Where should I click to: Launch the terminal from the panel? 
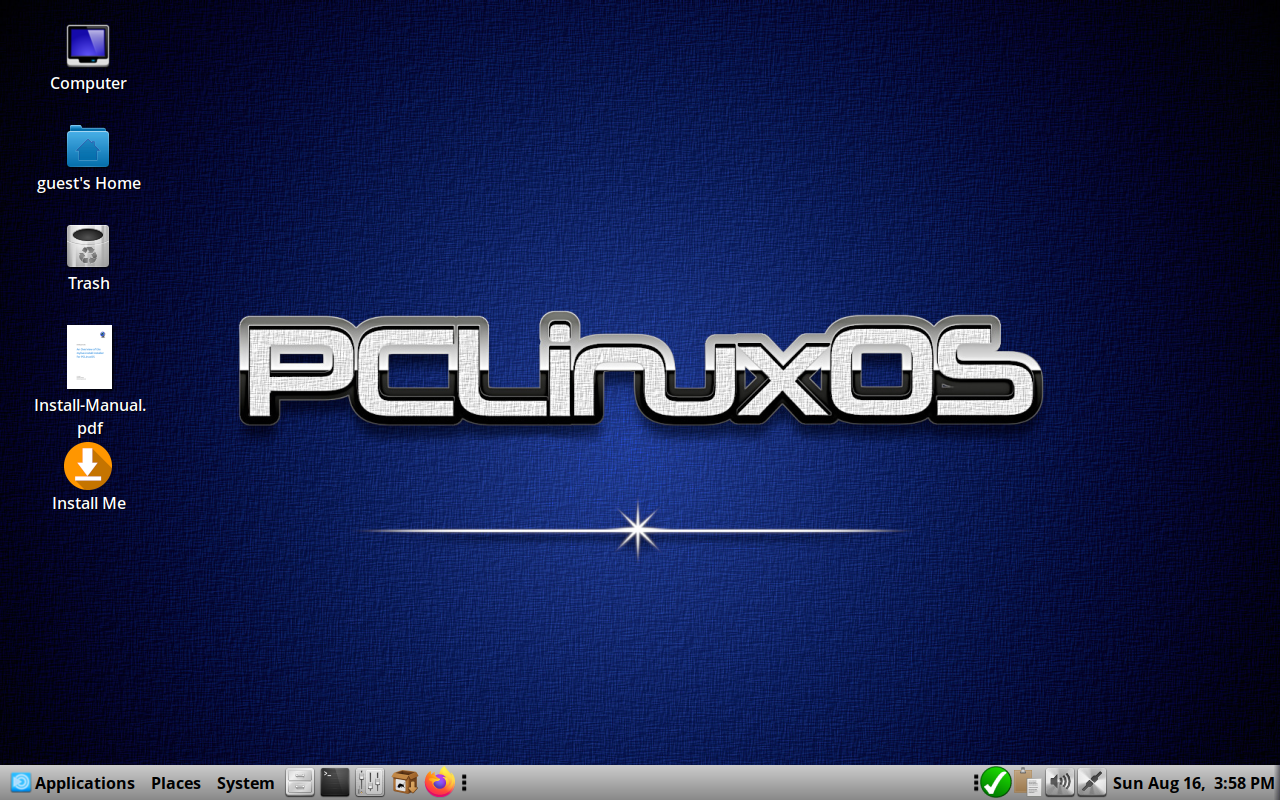[x=335, y=782]
